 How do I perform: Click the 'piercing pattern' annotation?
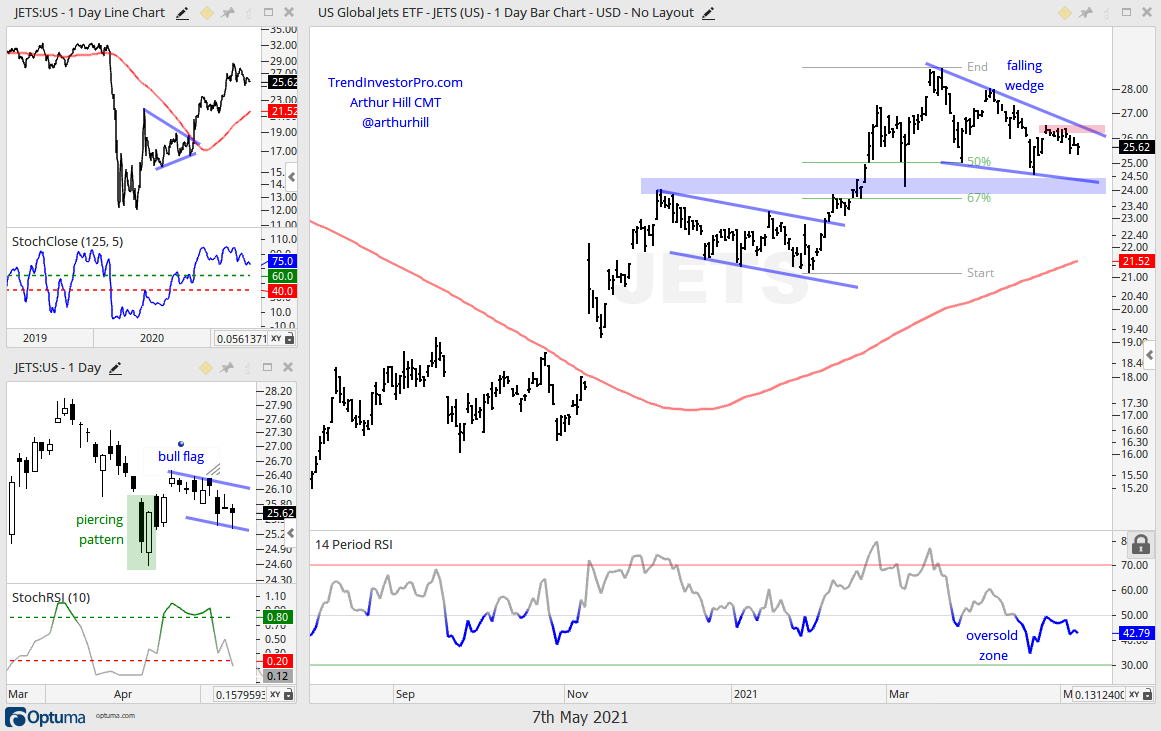[x=100, y=530]
